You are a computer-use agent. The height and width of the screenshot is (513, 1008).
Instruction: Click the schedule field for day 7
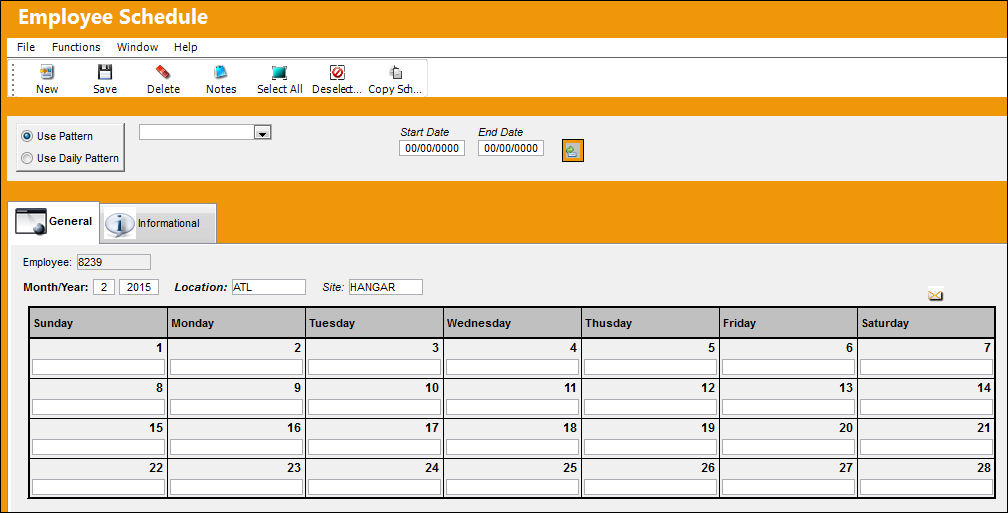[926, 367]
